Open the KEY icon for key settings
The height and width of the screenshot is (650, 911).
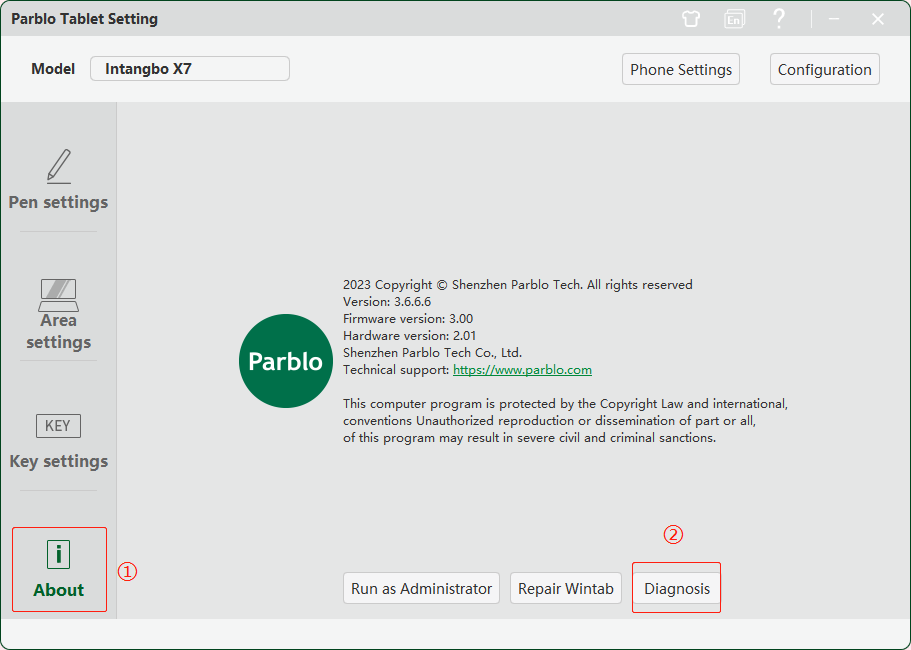[x=59, y=426]
